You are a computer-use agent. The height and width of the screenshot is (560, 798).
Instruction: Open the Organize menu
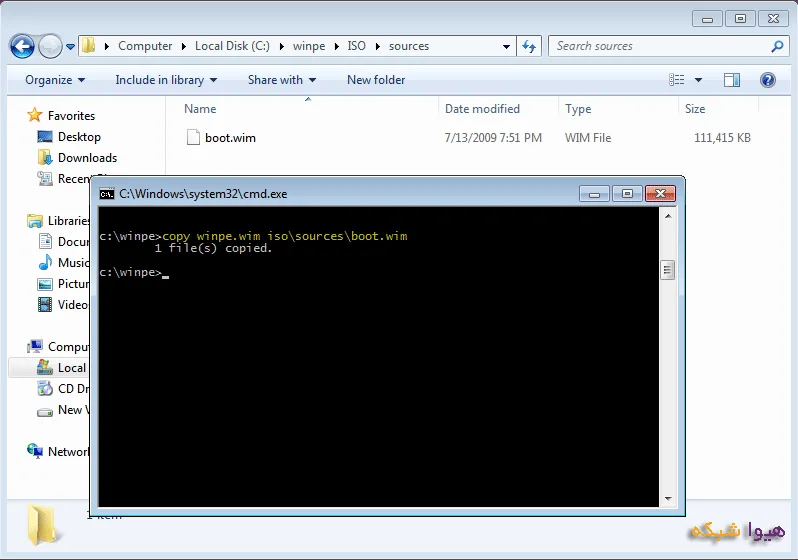click(55, 80)
